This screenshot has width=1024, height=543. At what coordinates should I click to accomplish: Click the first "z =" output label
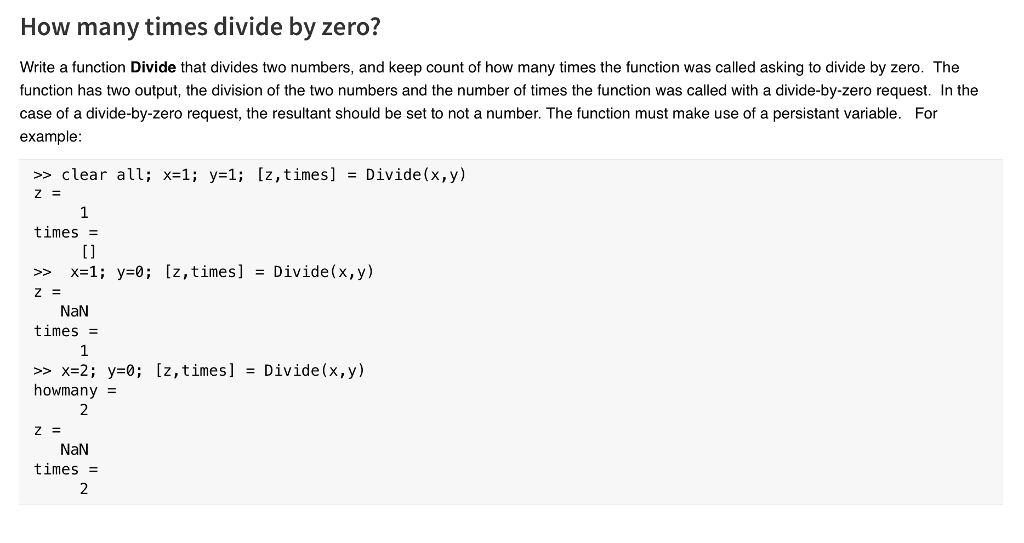tap(47, 193)
